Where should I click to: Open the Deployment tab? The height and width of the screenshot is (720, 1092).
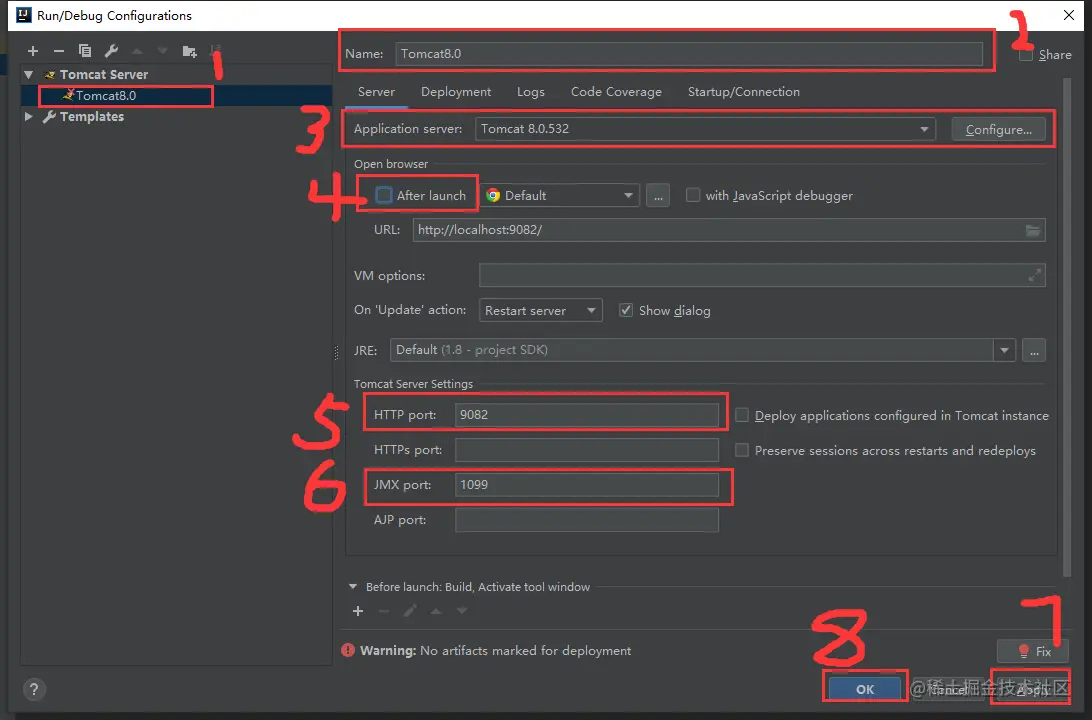coord(456,92)
